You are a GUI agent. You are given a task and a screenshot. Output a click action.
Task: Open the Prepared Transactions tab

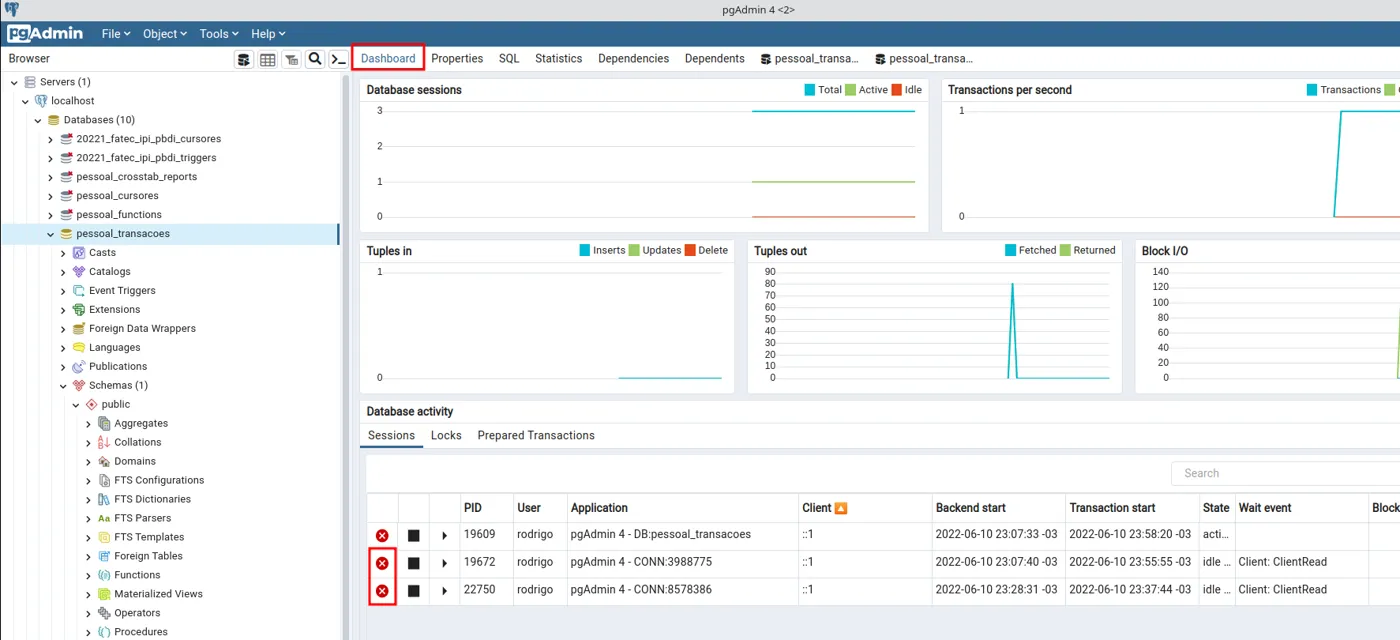tap(536, 436)
